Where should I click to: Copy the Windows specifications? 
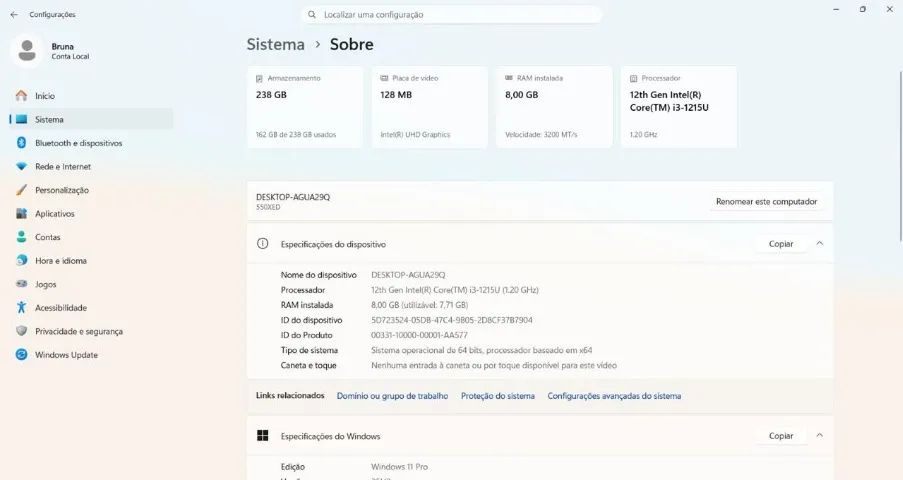pyautogui.click(x=781, y=436)
